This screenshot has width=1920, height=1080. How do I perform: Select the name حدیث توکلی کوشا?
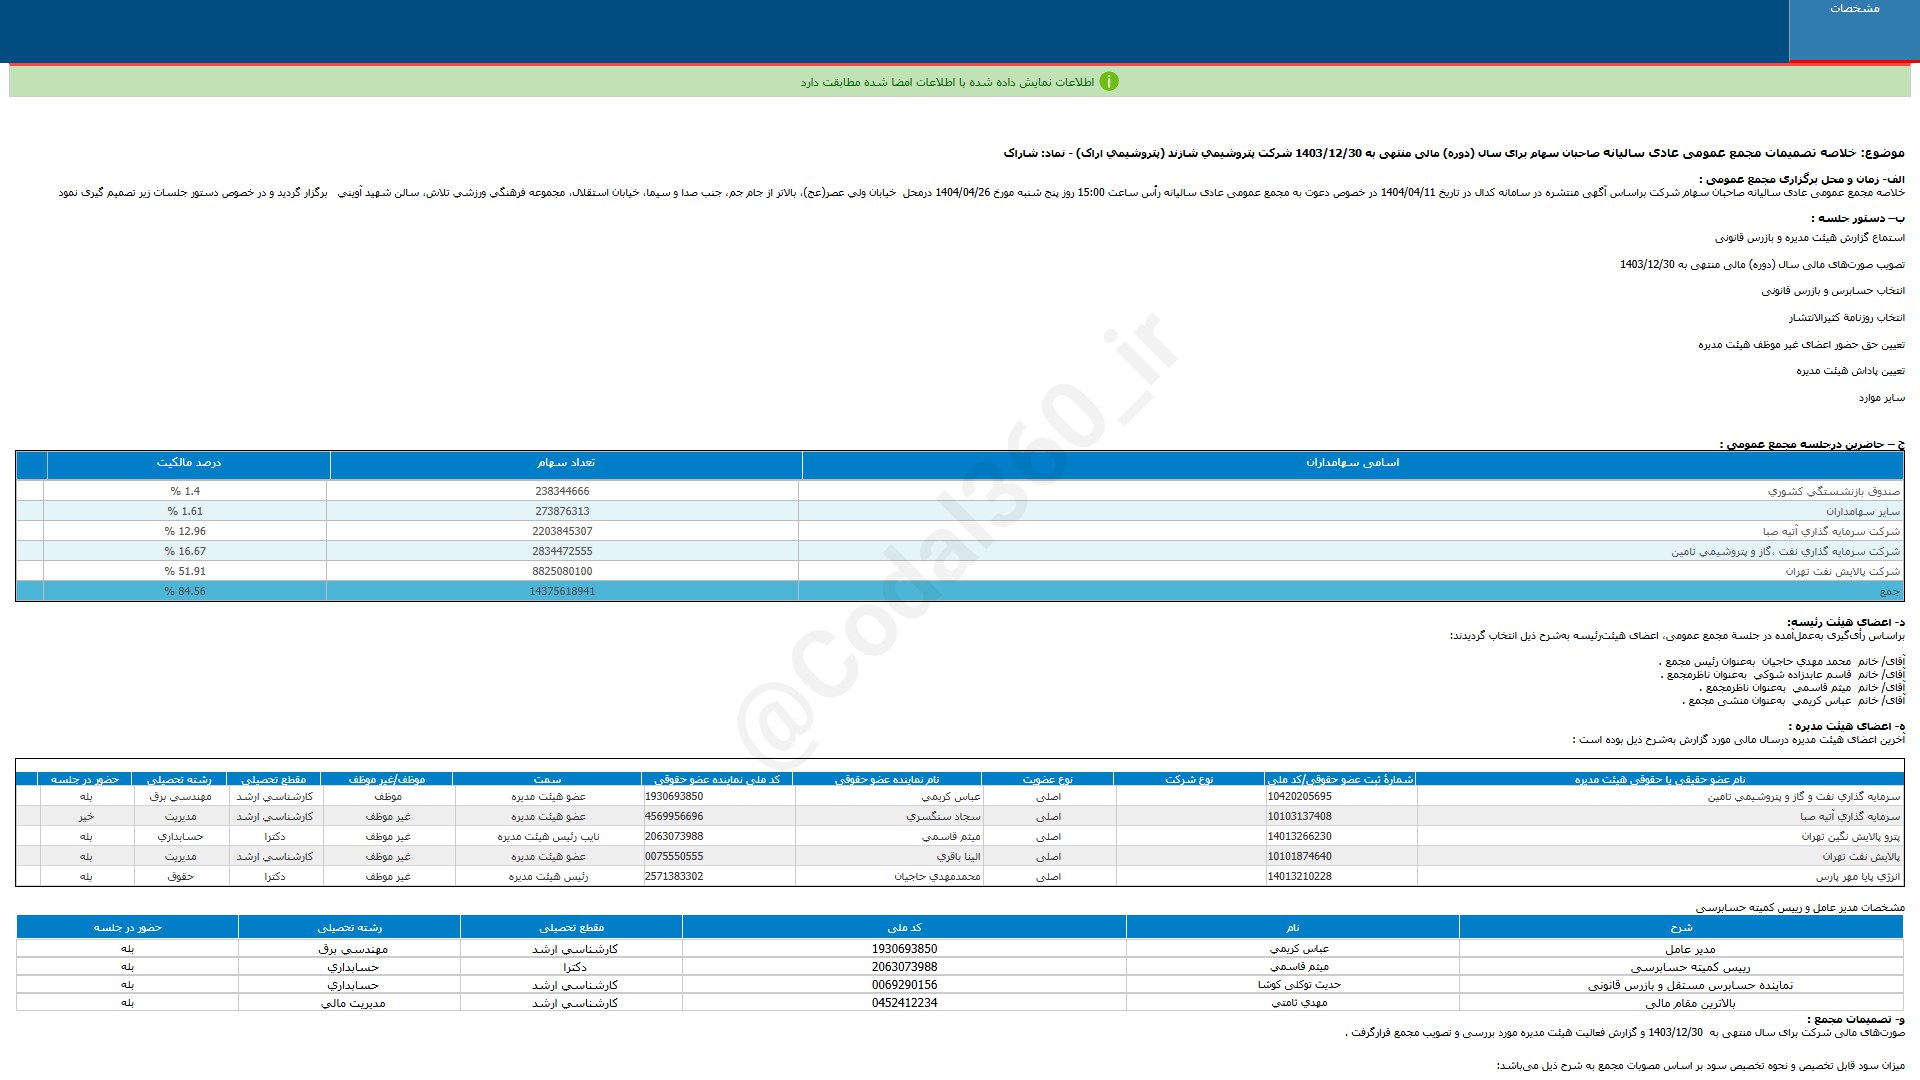[1299, 985]
